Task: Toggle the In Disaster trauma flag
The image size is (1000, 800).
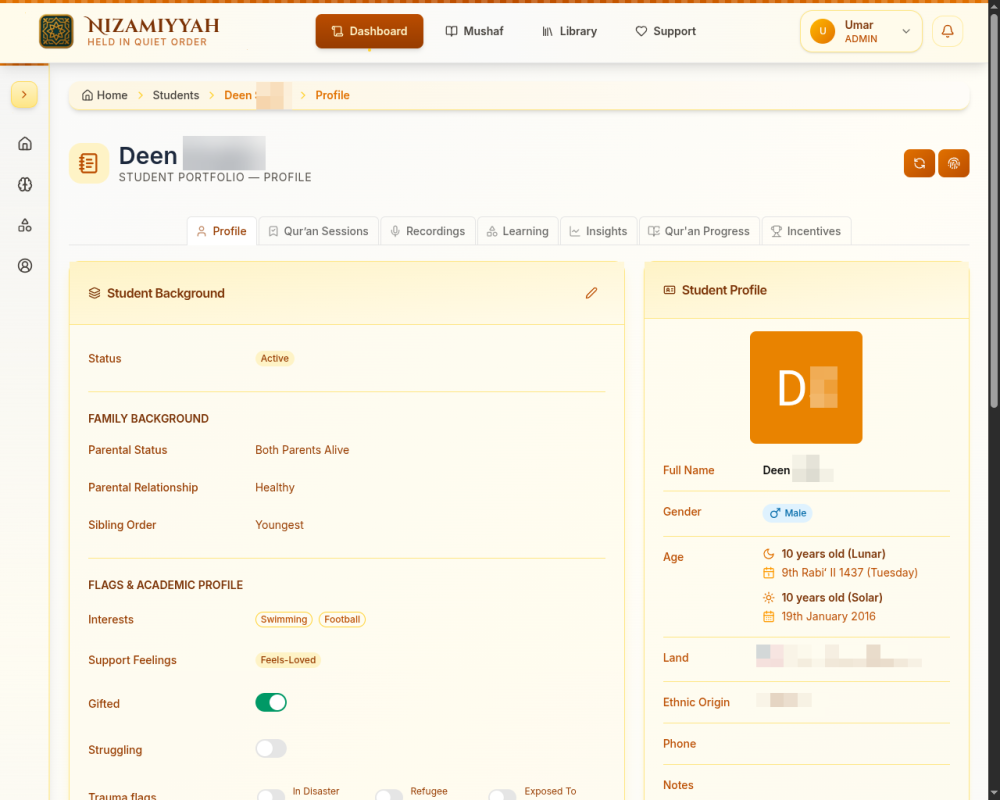Action: pos(271,796)
